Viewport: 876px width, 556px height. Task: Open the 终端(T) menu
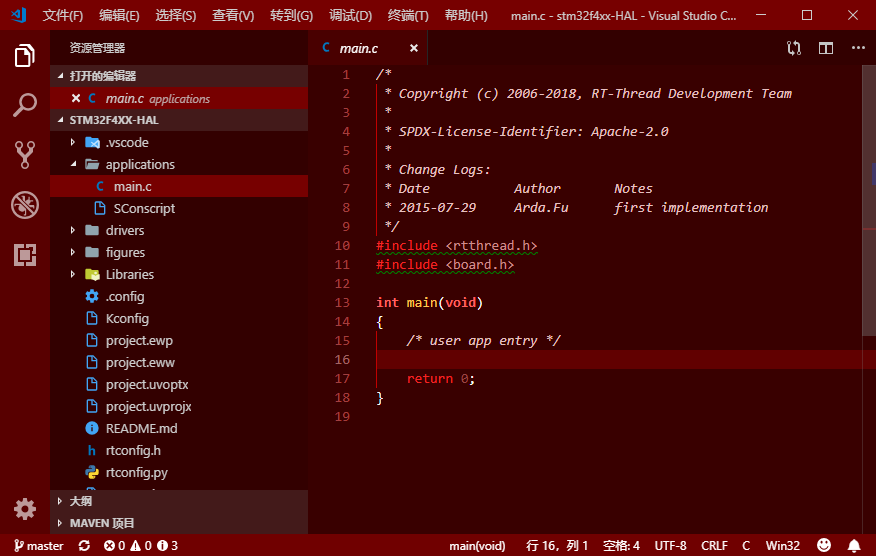click(x=408, y=15)
